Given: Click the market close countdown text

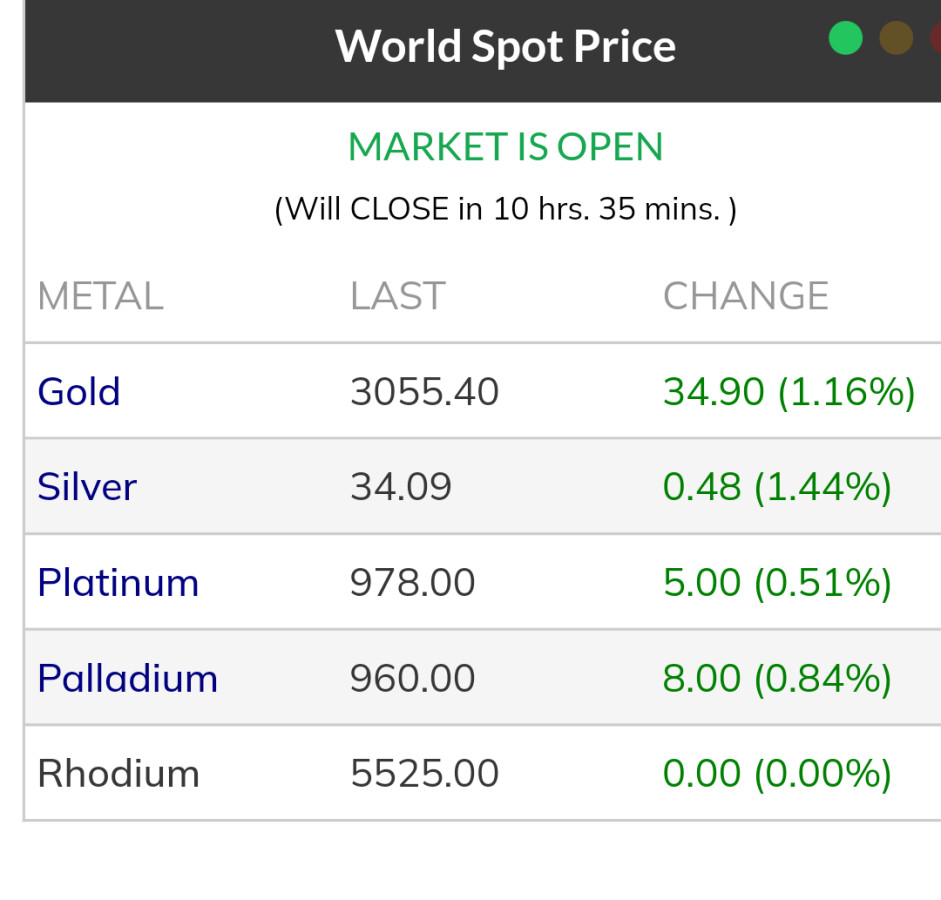Looking at the screenshot, I should (505, 209).
